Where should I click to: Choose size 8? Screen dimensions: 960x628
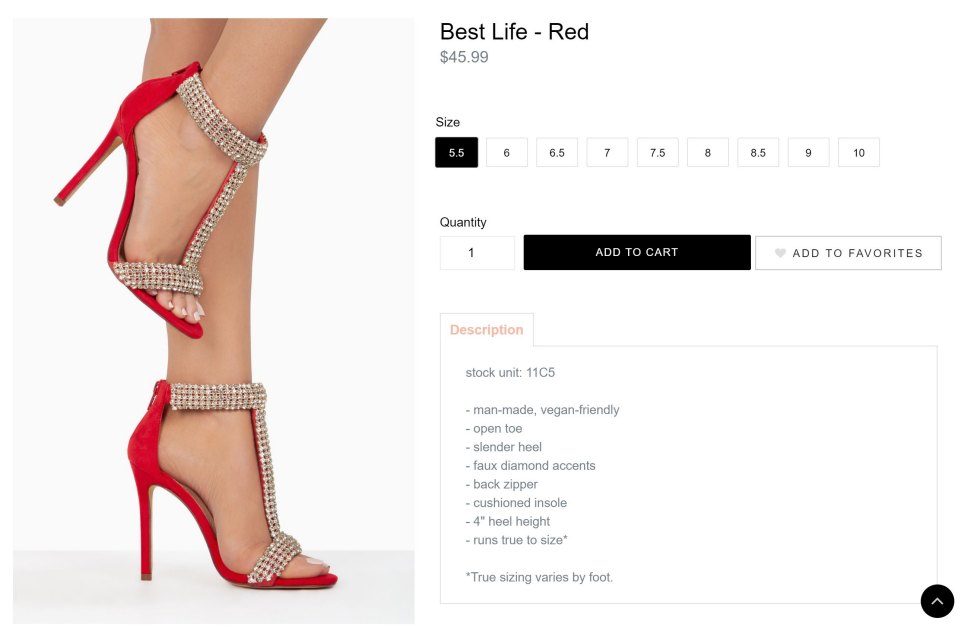(708, 152)
